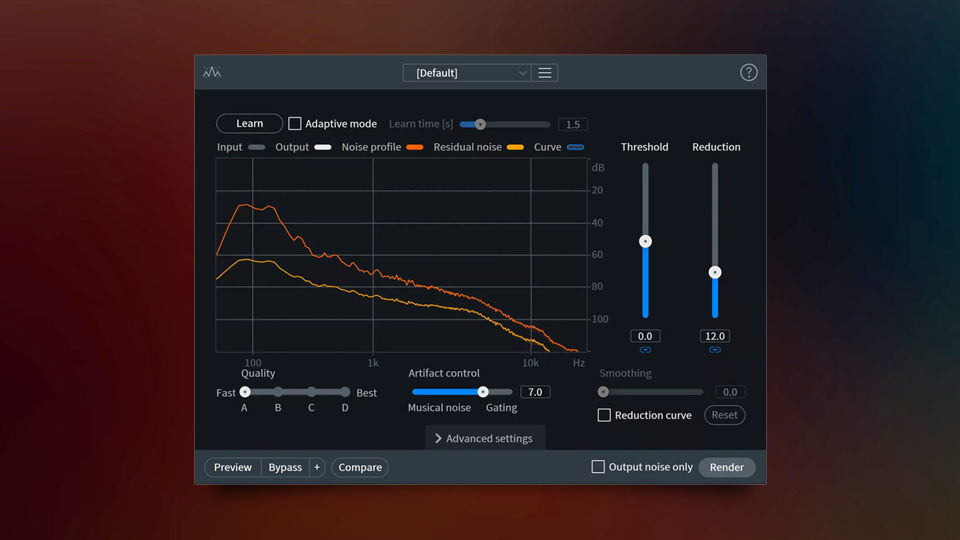Set Quality to position C
The height and width of the screenshot is (540, 960).
coord(312,392)
